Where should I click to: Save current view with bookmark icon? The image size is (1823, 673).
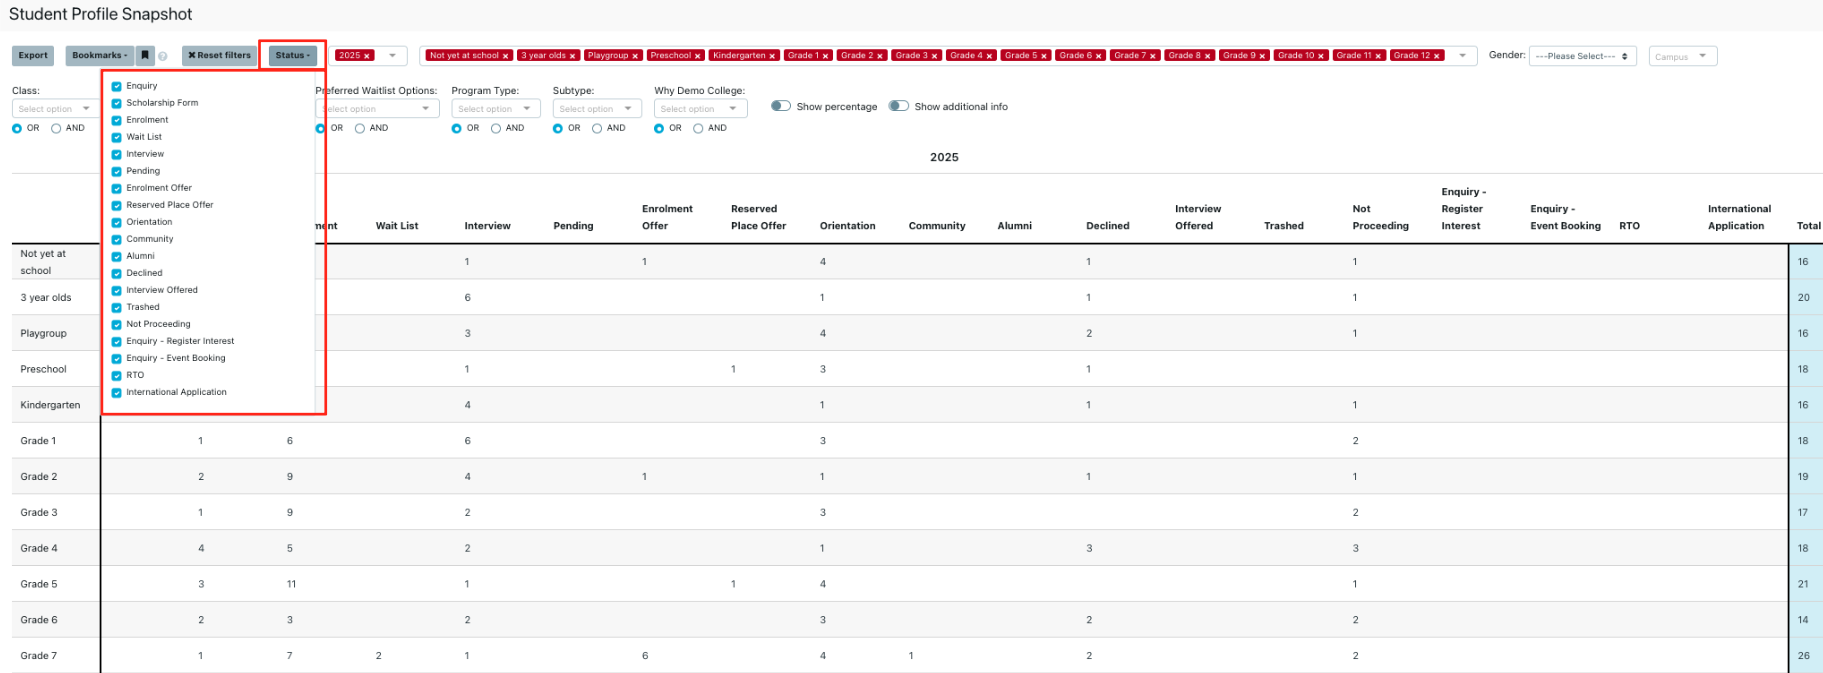(146, 56)
